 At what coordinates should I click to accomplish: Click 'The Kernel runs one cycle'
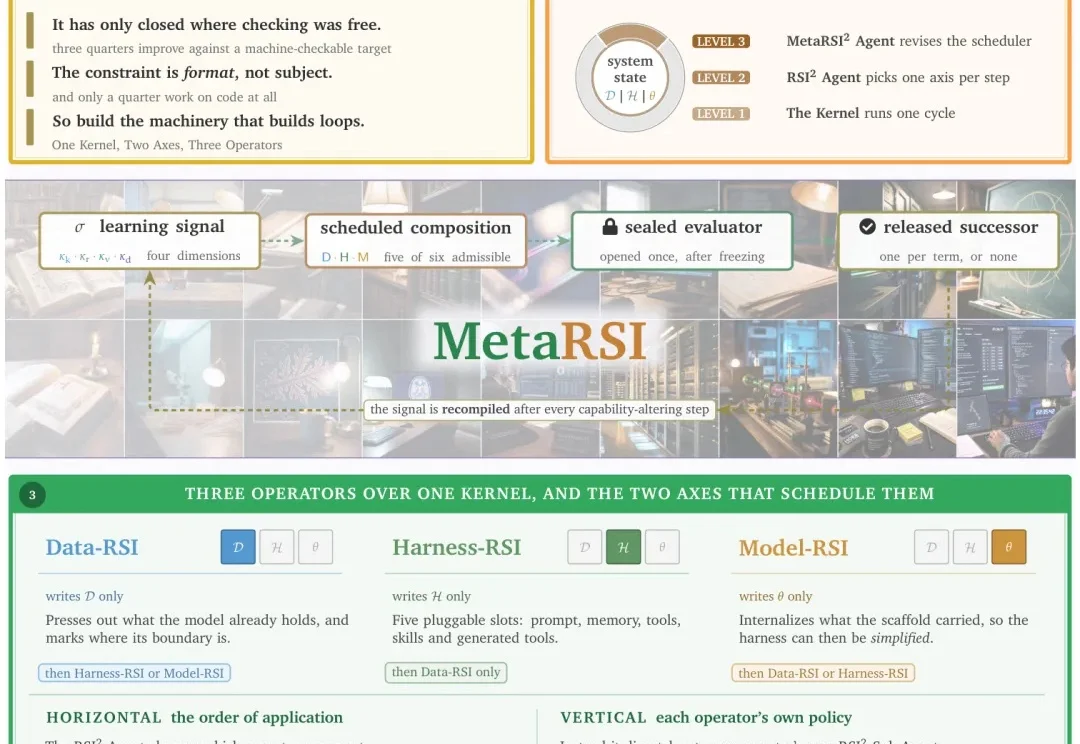(871, 113)
